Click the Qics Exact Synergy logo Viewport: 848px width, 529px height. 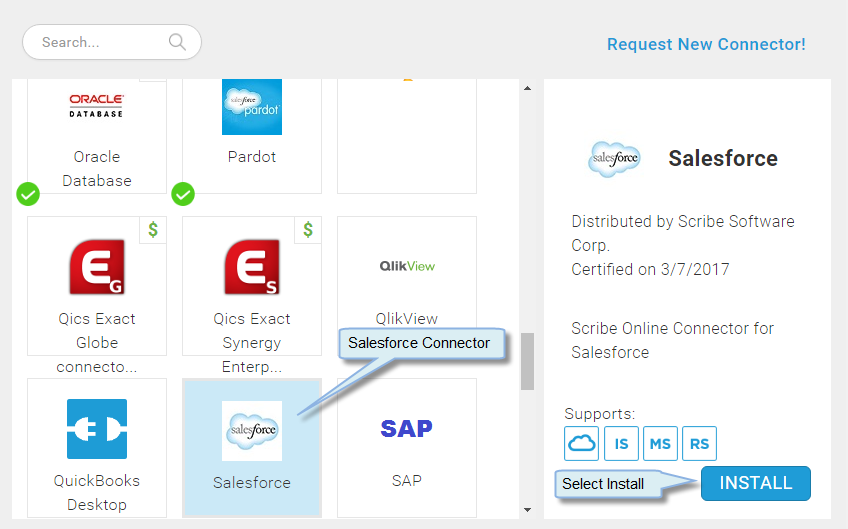tap(252, 267)
